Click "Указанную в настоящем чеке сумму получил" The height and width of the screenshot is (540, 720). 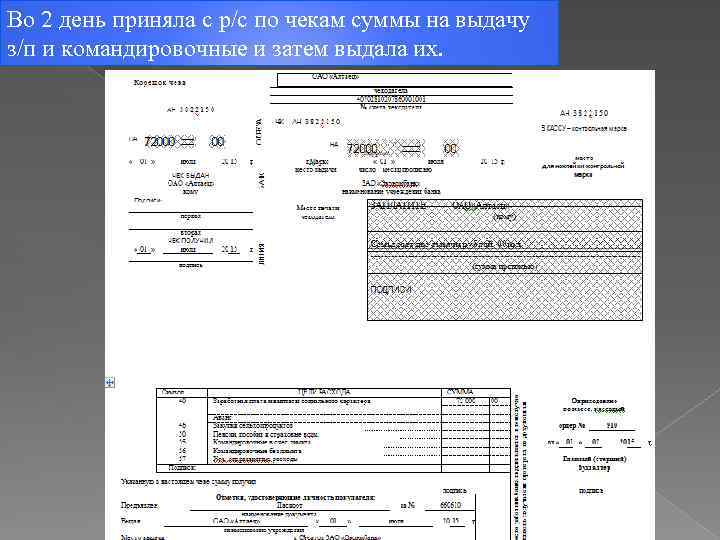click(188, 482)
